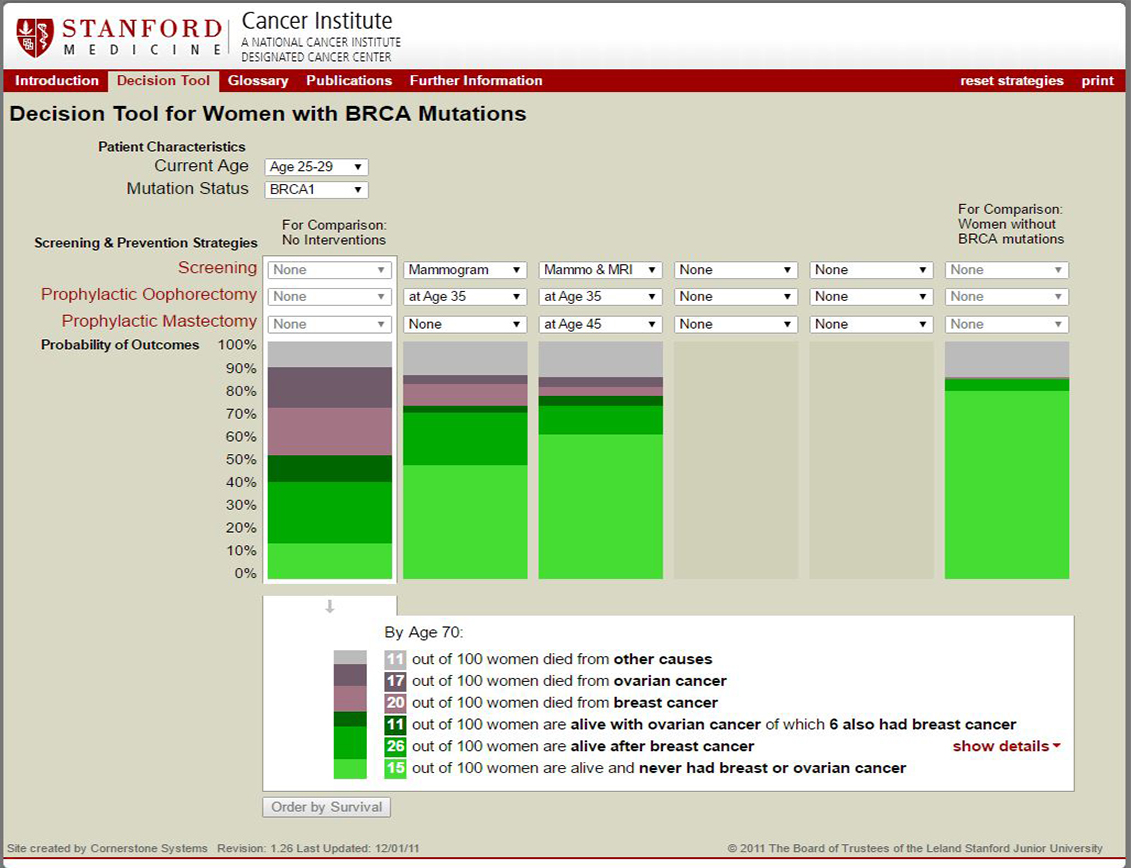Click the light green 15 swatch in the legend

click(395, 768)
